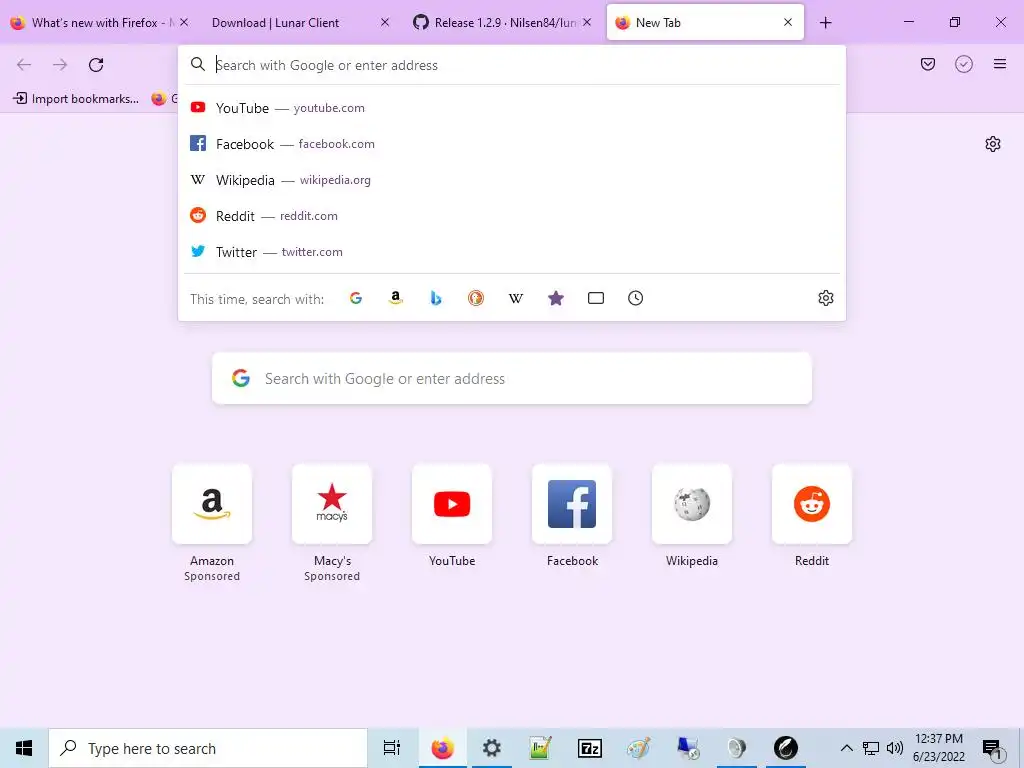Search history using the clock icon
Image resolution: width=1024 pixels, height=768 pixels.
click(635, 298)
